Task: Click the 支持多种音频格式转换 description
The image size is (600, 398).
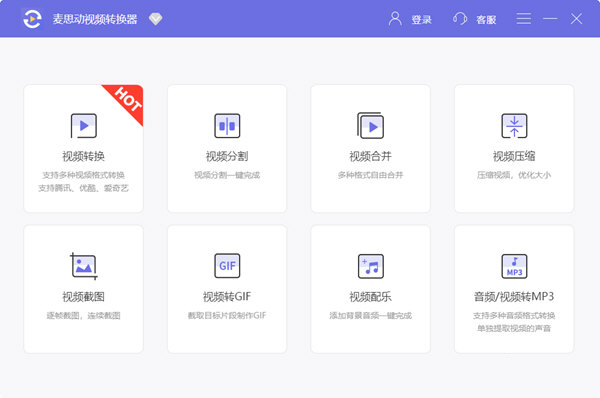Action: pos(514,316)
